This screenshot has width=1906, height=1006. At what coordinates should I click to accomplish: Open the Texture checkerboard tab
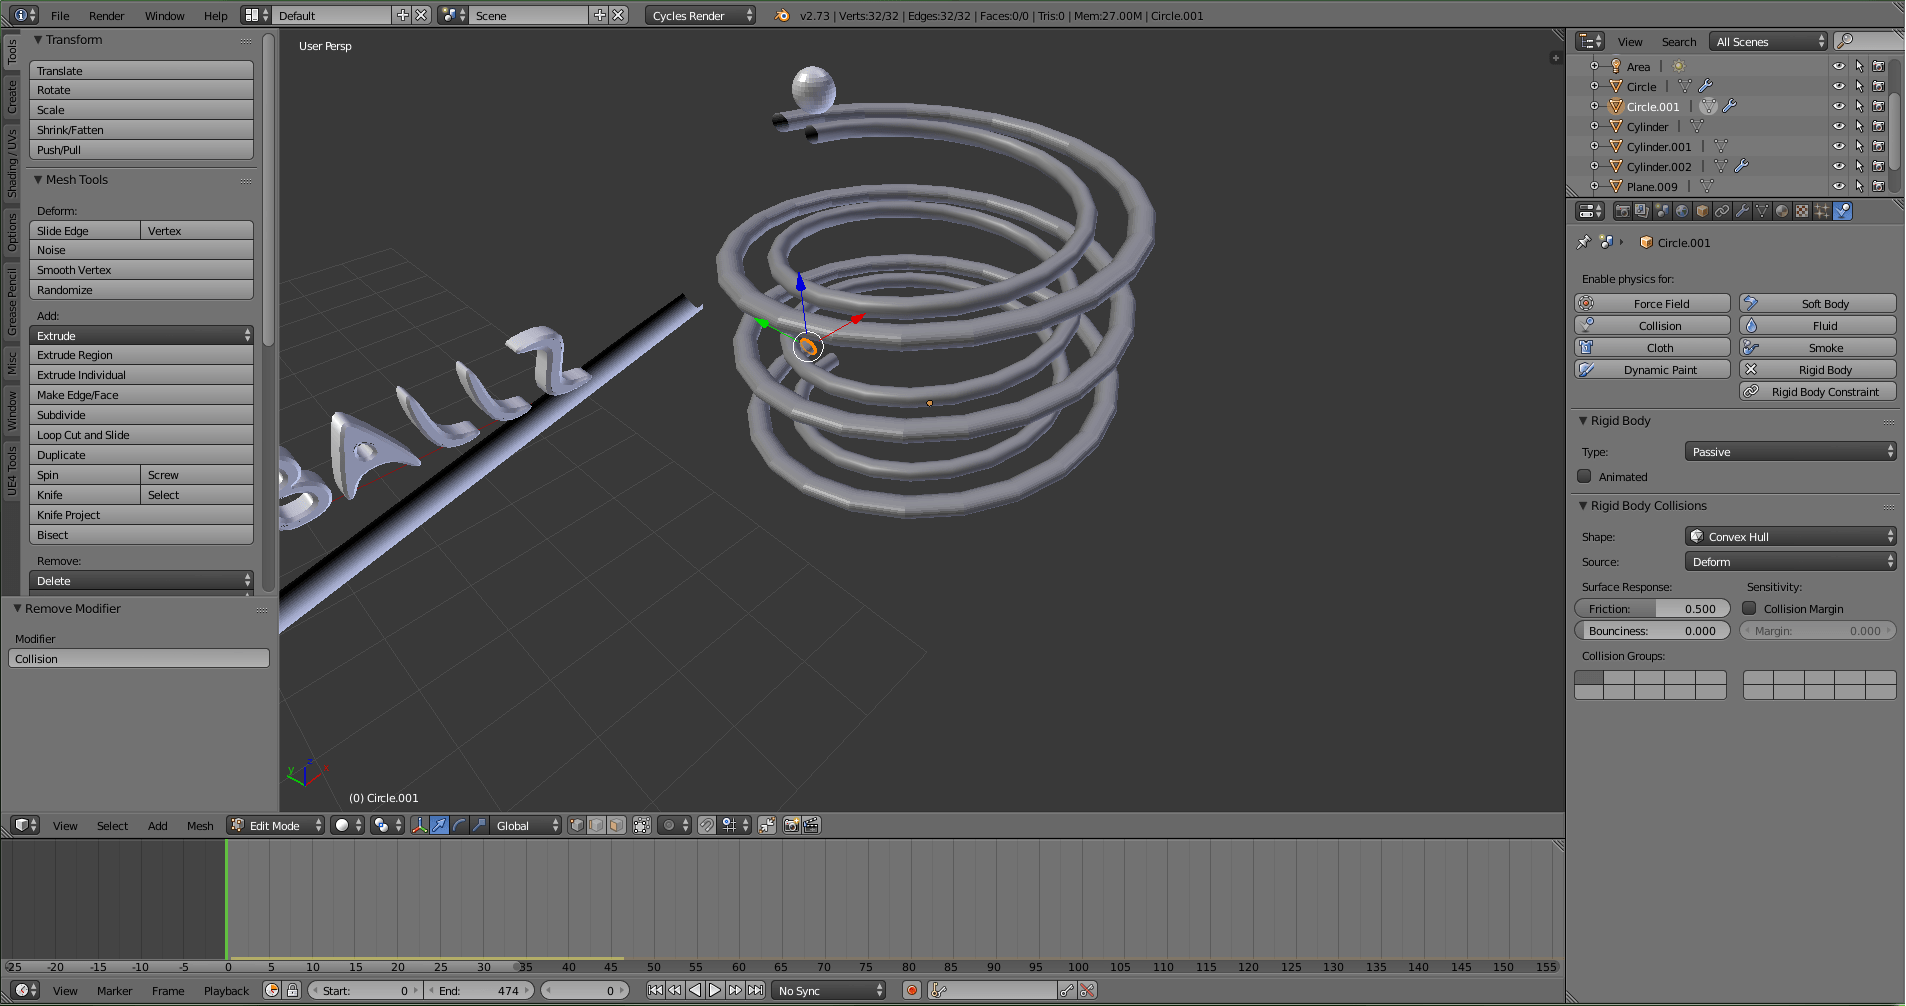pyautogui.click(x=1802, y=211)
